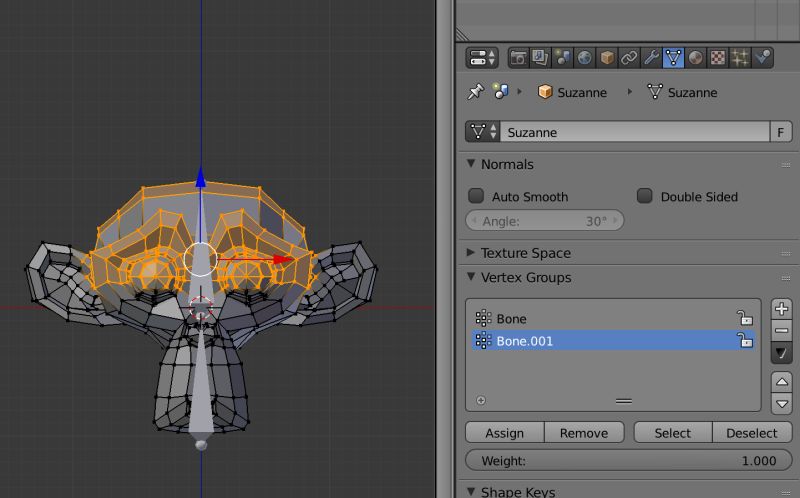
Task: Move vertex group down in list
Action: tap(782, 403)
